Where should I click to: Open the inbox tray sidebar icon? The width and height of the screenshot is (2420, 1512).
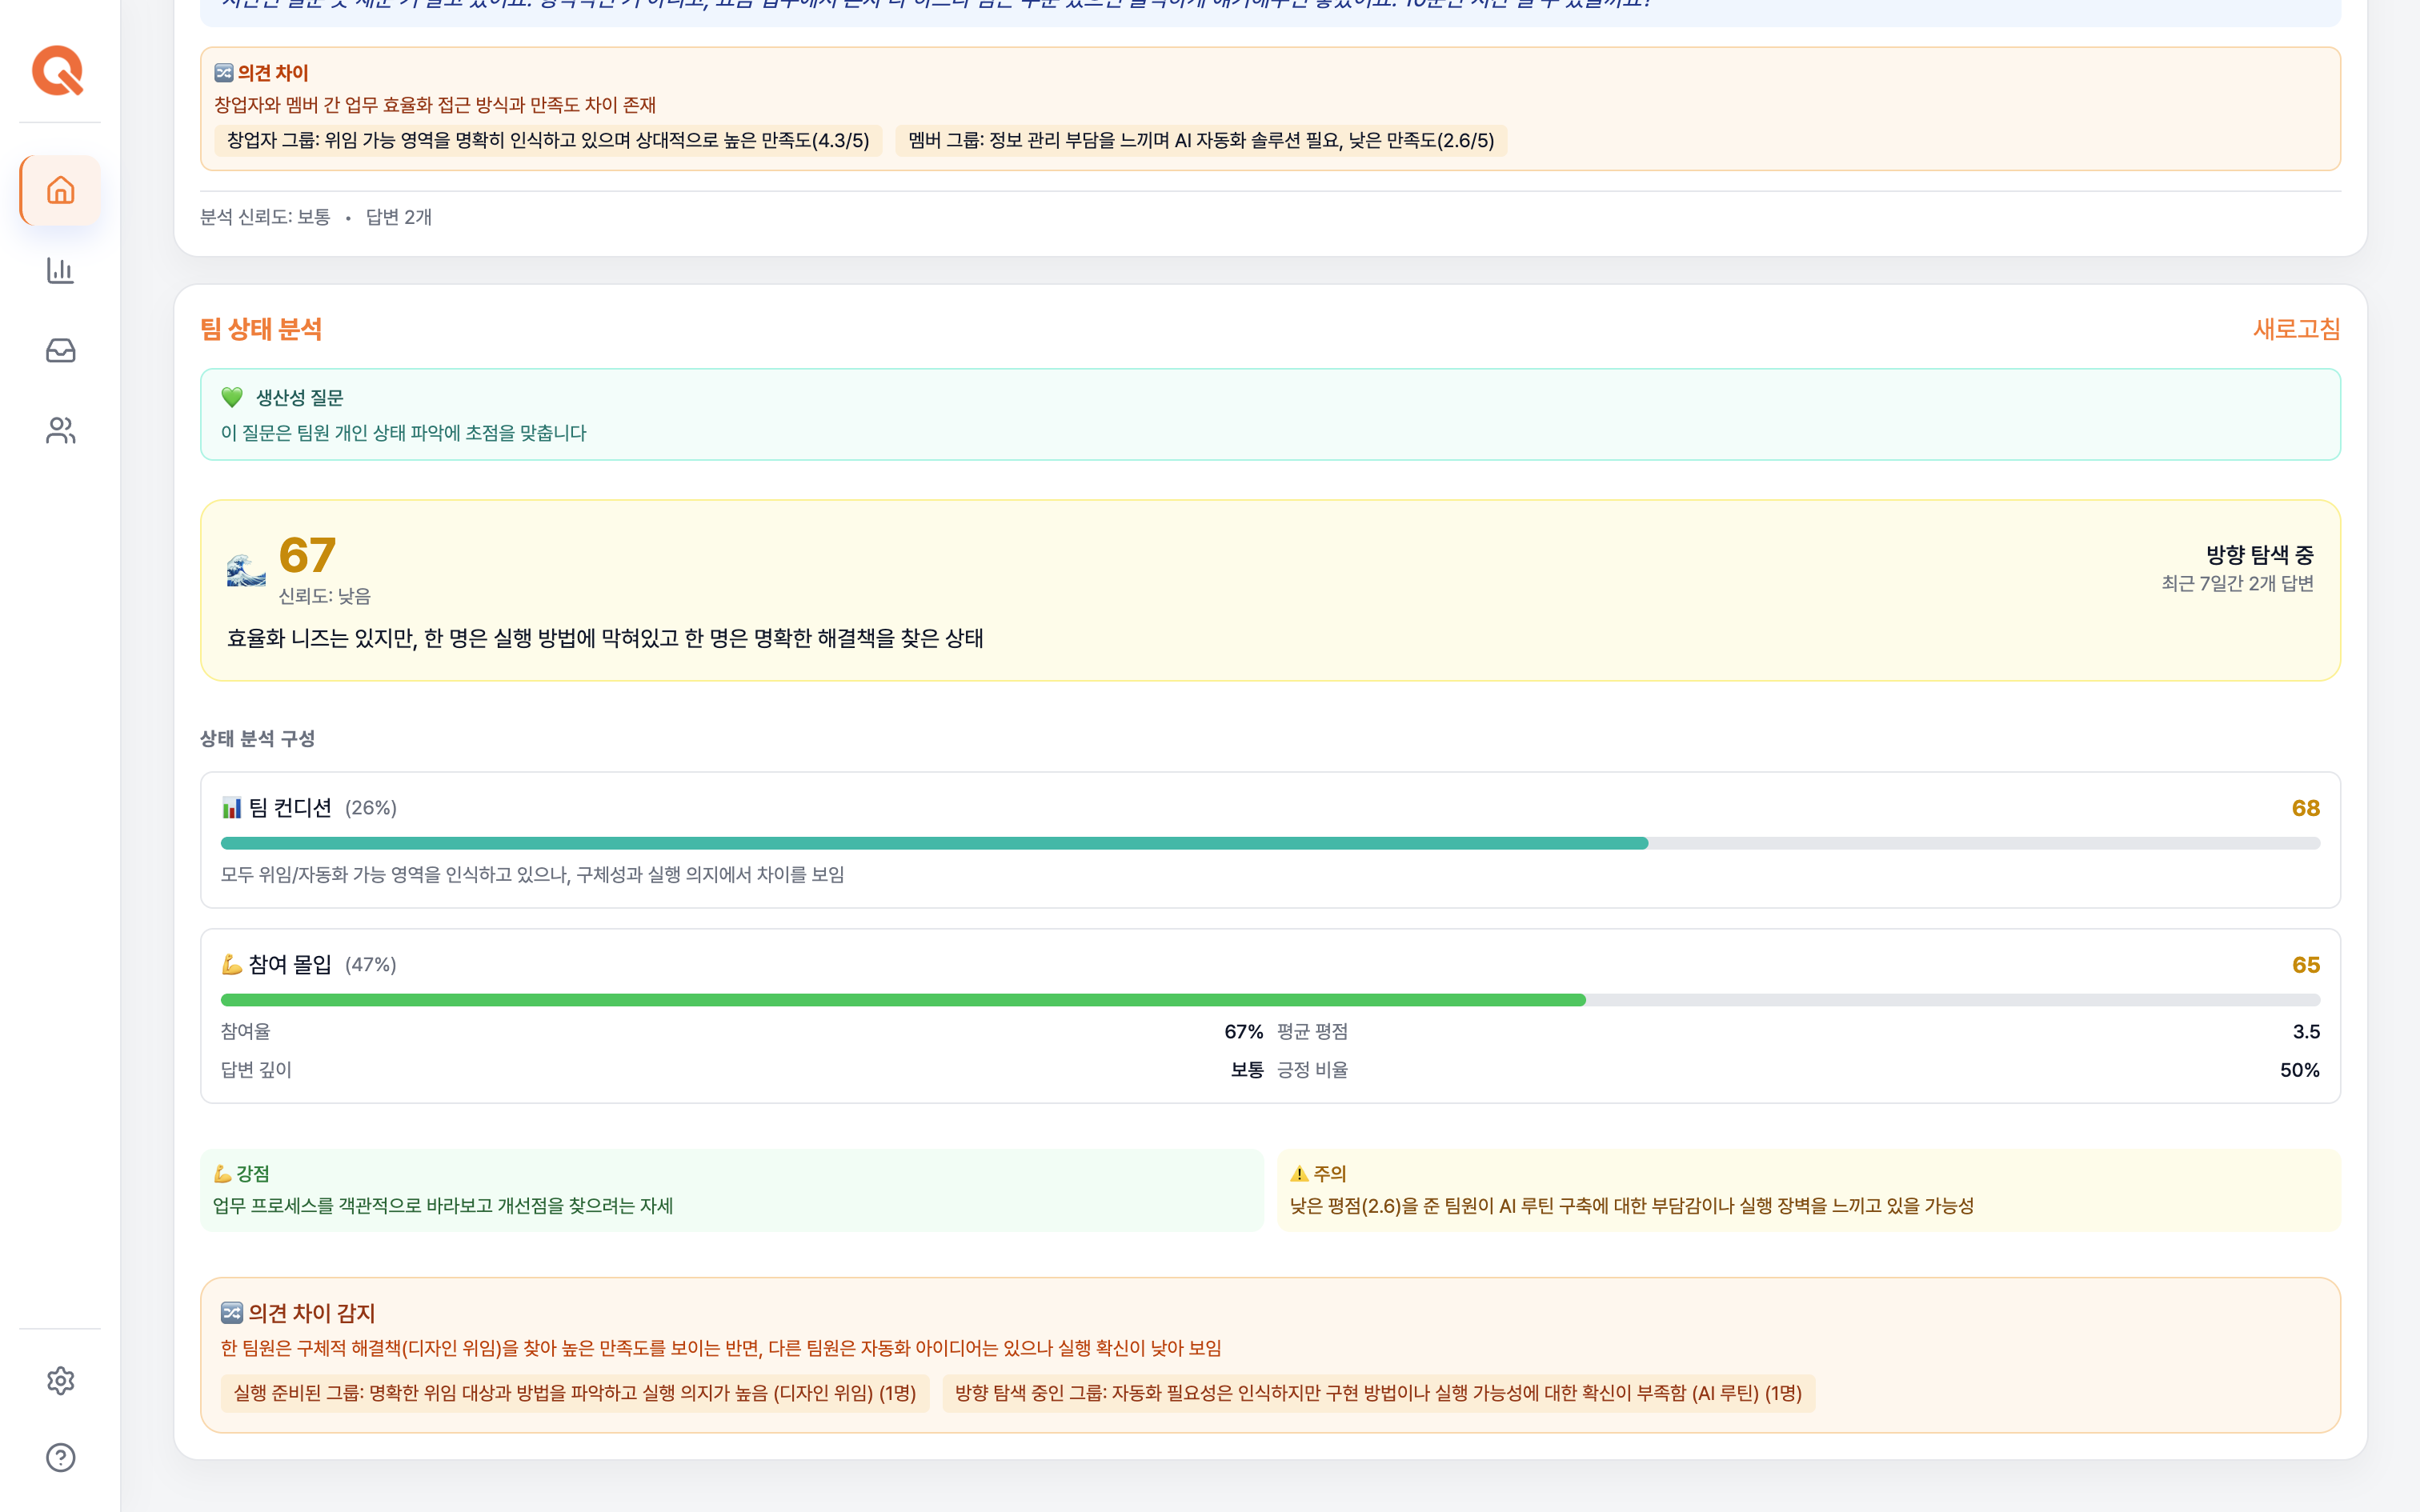60,350
